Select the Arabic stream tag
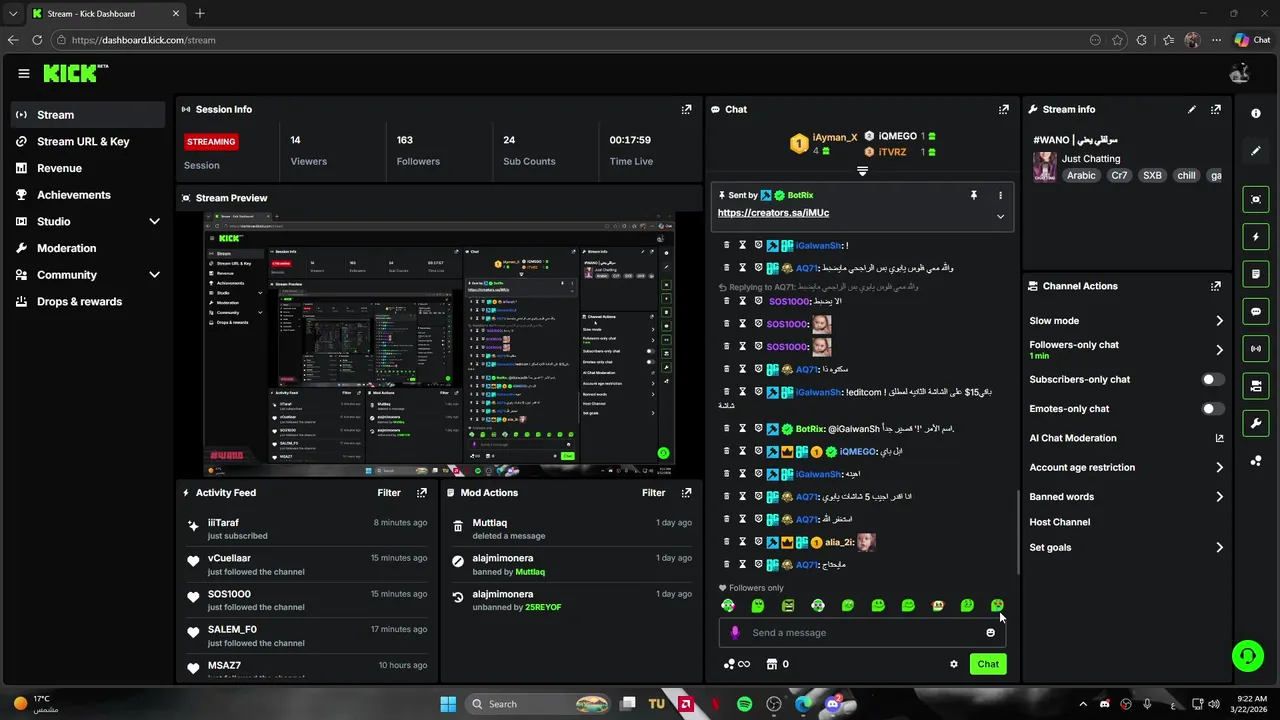 [1081, 175]
